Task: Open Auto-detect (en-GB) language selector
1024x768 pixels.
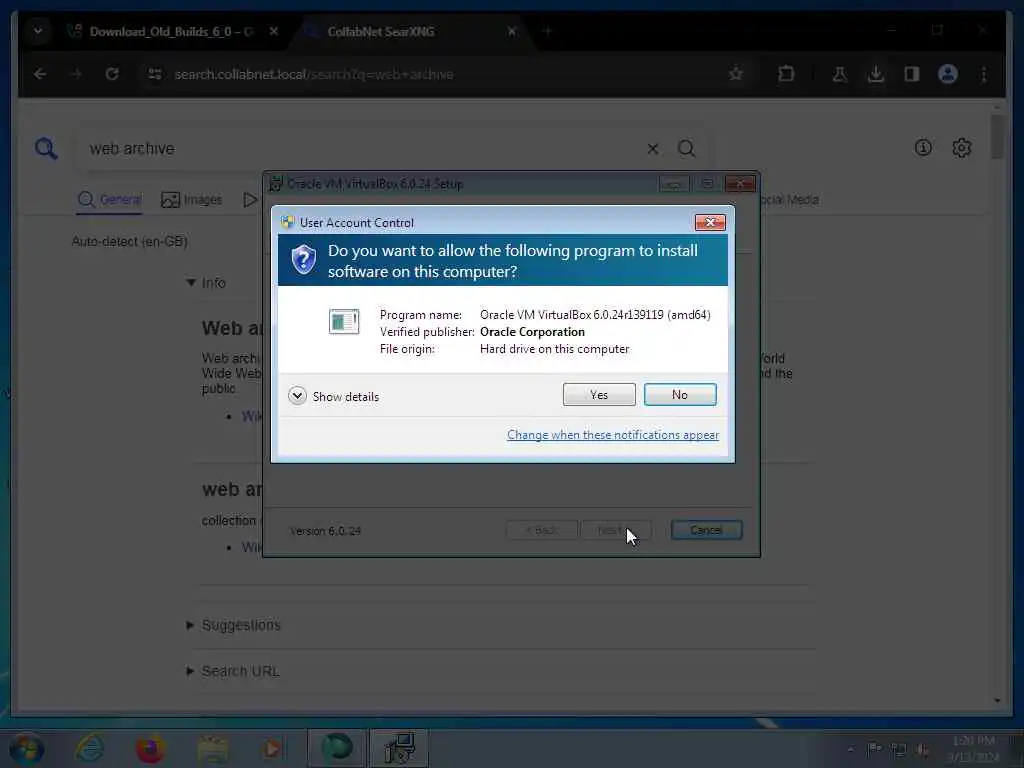Action: pyautogui.click(x=129, y=242)
